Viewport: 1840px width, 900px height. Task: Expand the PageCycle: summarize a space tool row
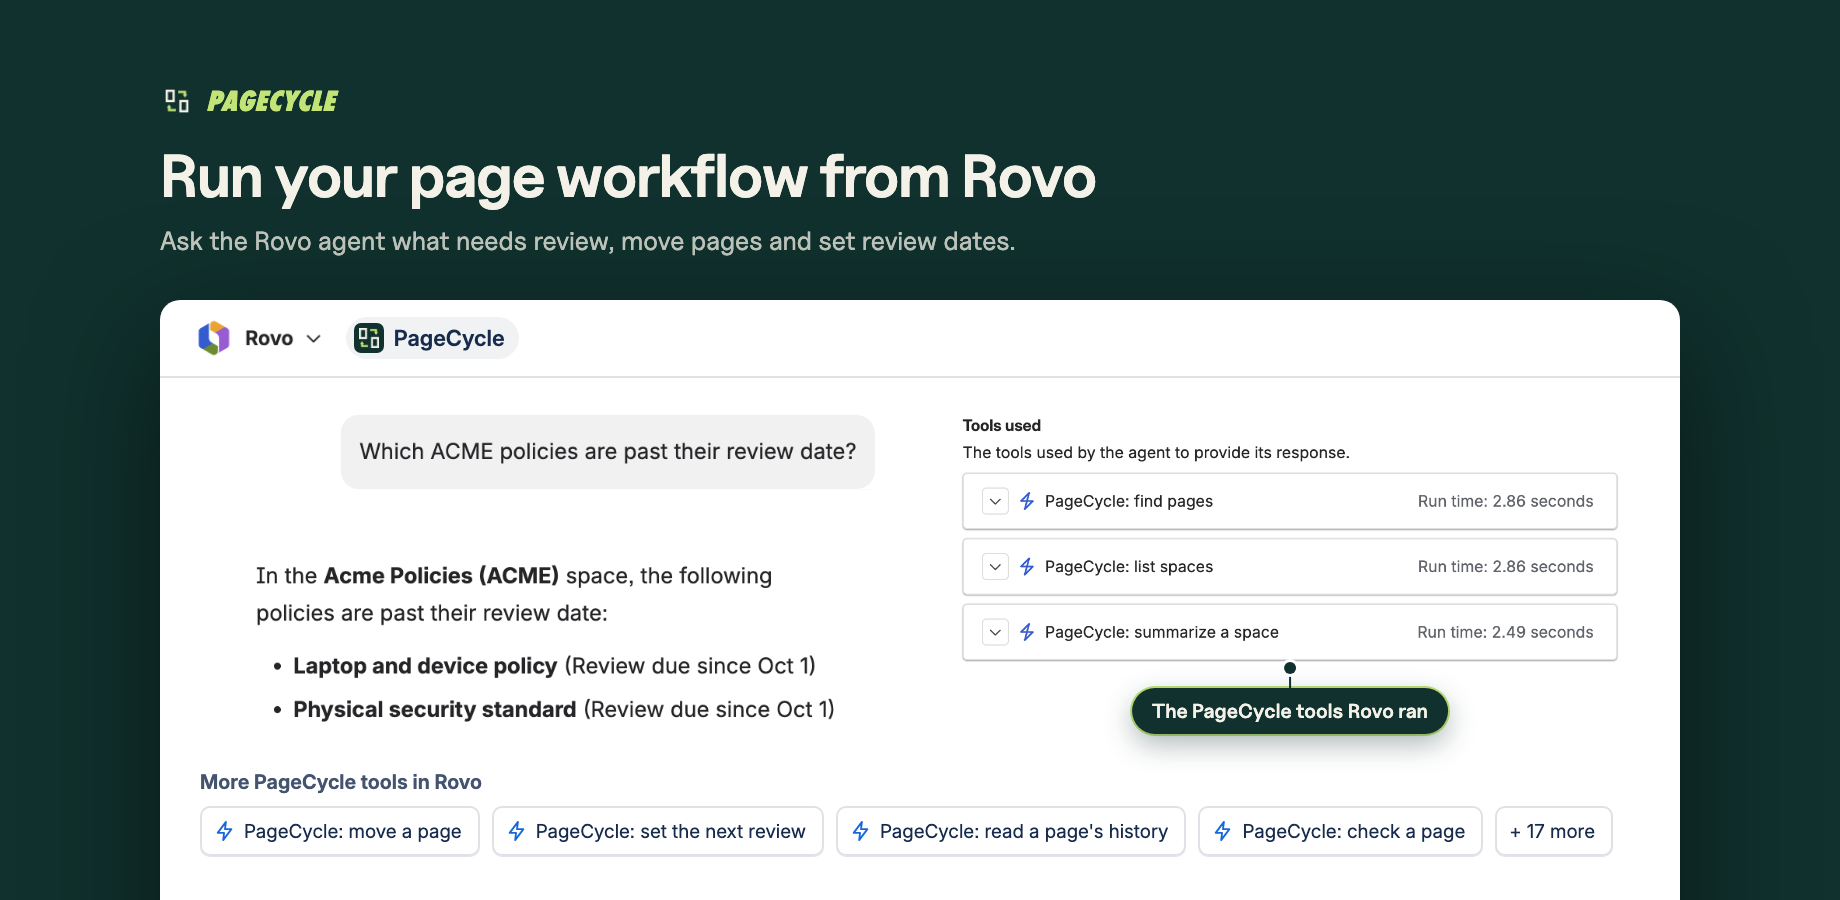click(995, 632)
